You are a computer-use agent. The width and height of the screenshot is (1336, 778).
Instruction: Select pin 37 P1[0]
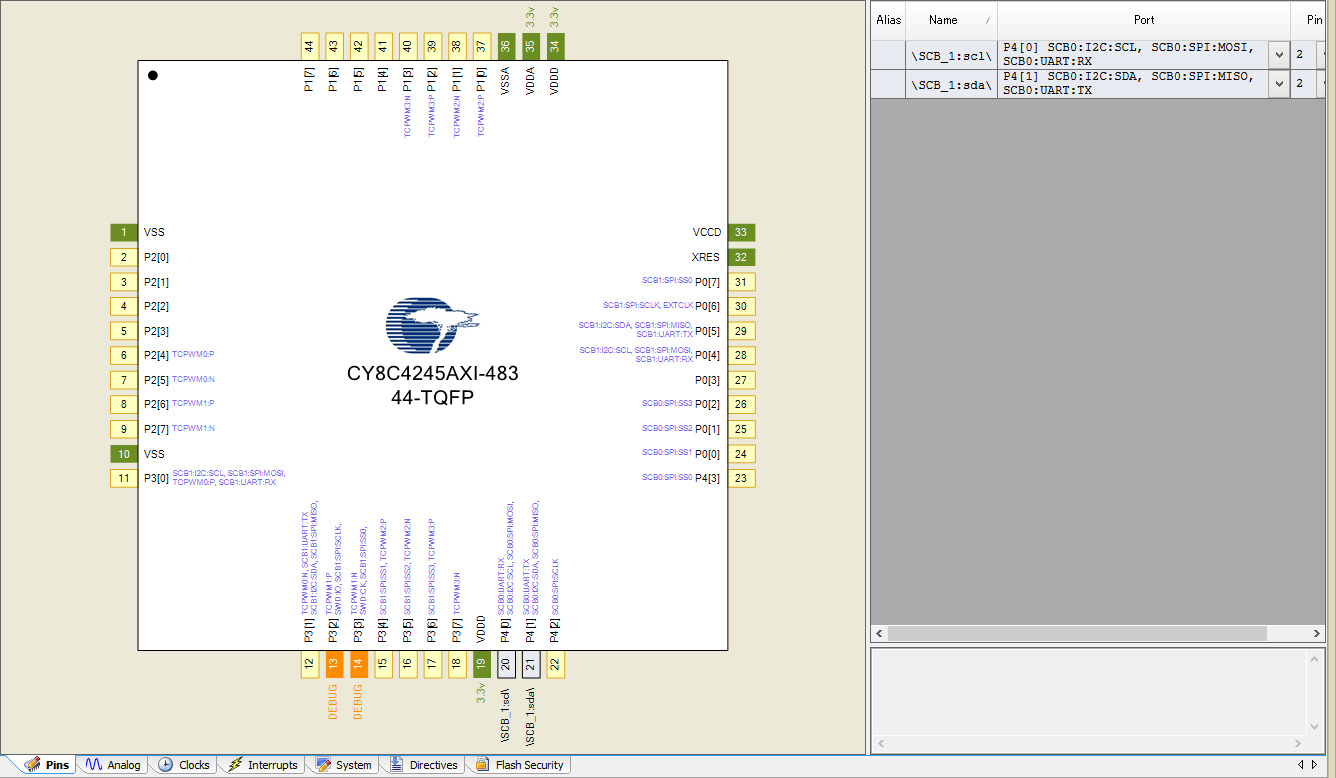coord(482,46)
